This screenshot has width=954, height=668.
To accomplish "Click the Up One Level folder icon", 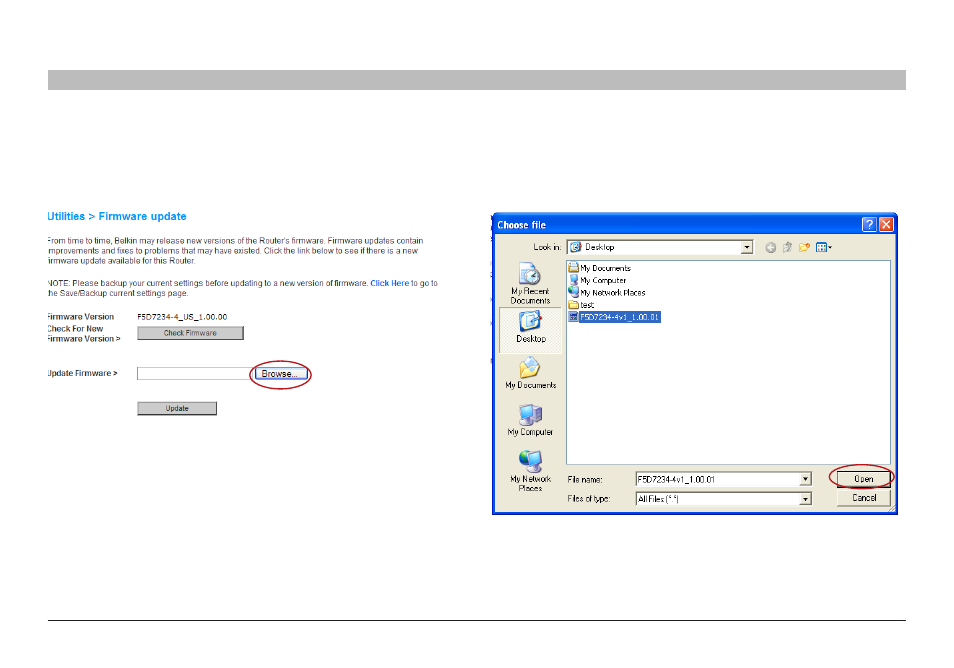I will pyautogui.click(x=787, y=247).
